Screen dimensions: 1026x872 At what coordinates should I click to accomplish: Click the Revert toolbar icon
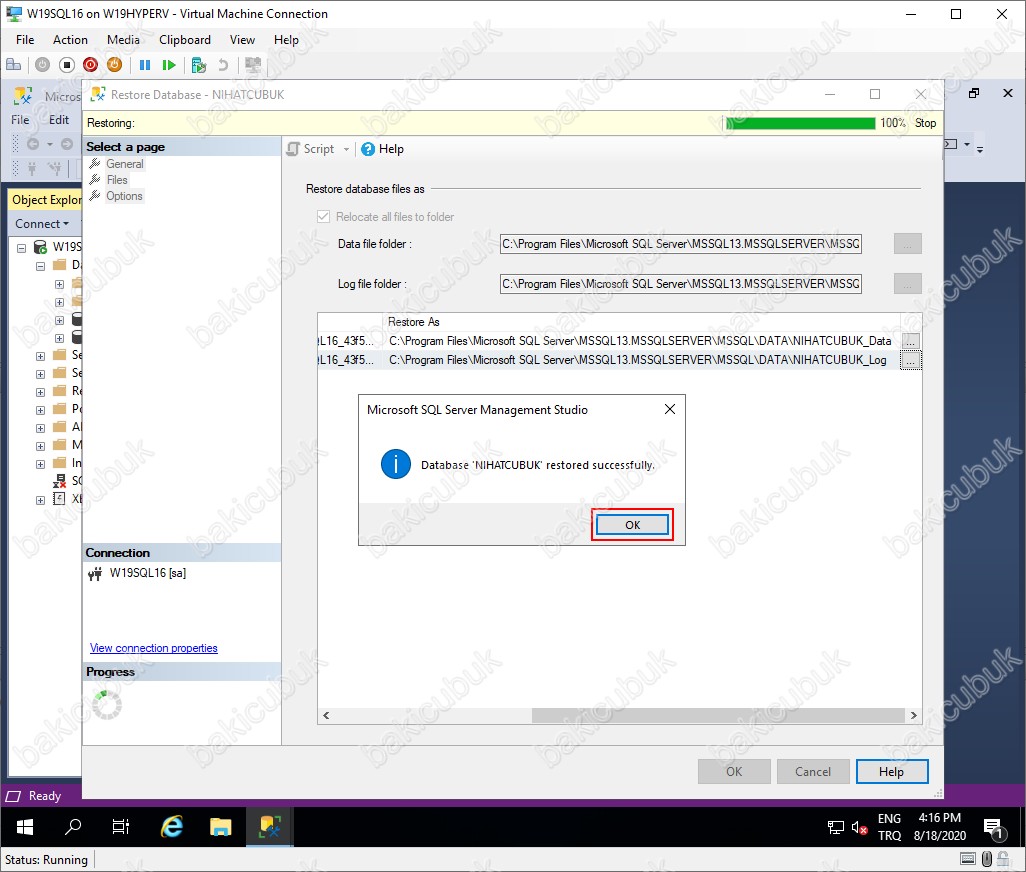[x=223, y=65]
